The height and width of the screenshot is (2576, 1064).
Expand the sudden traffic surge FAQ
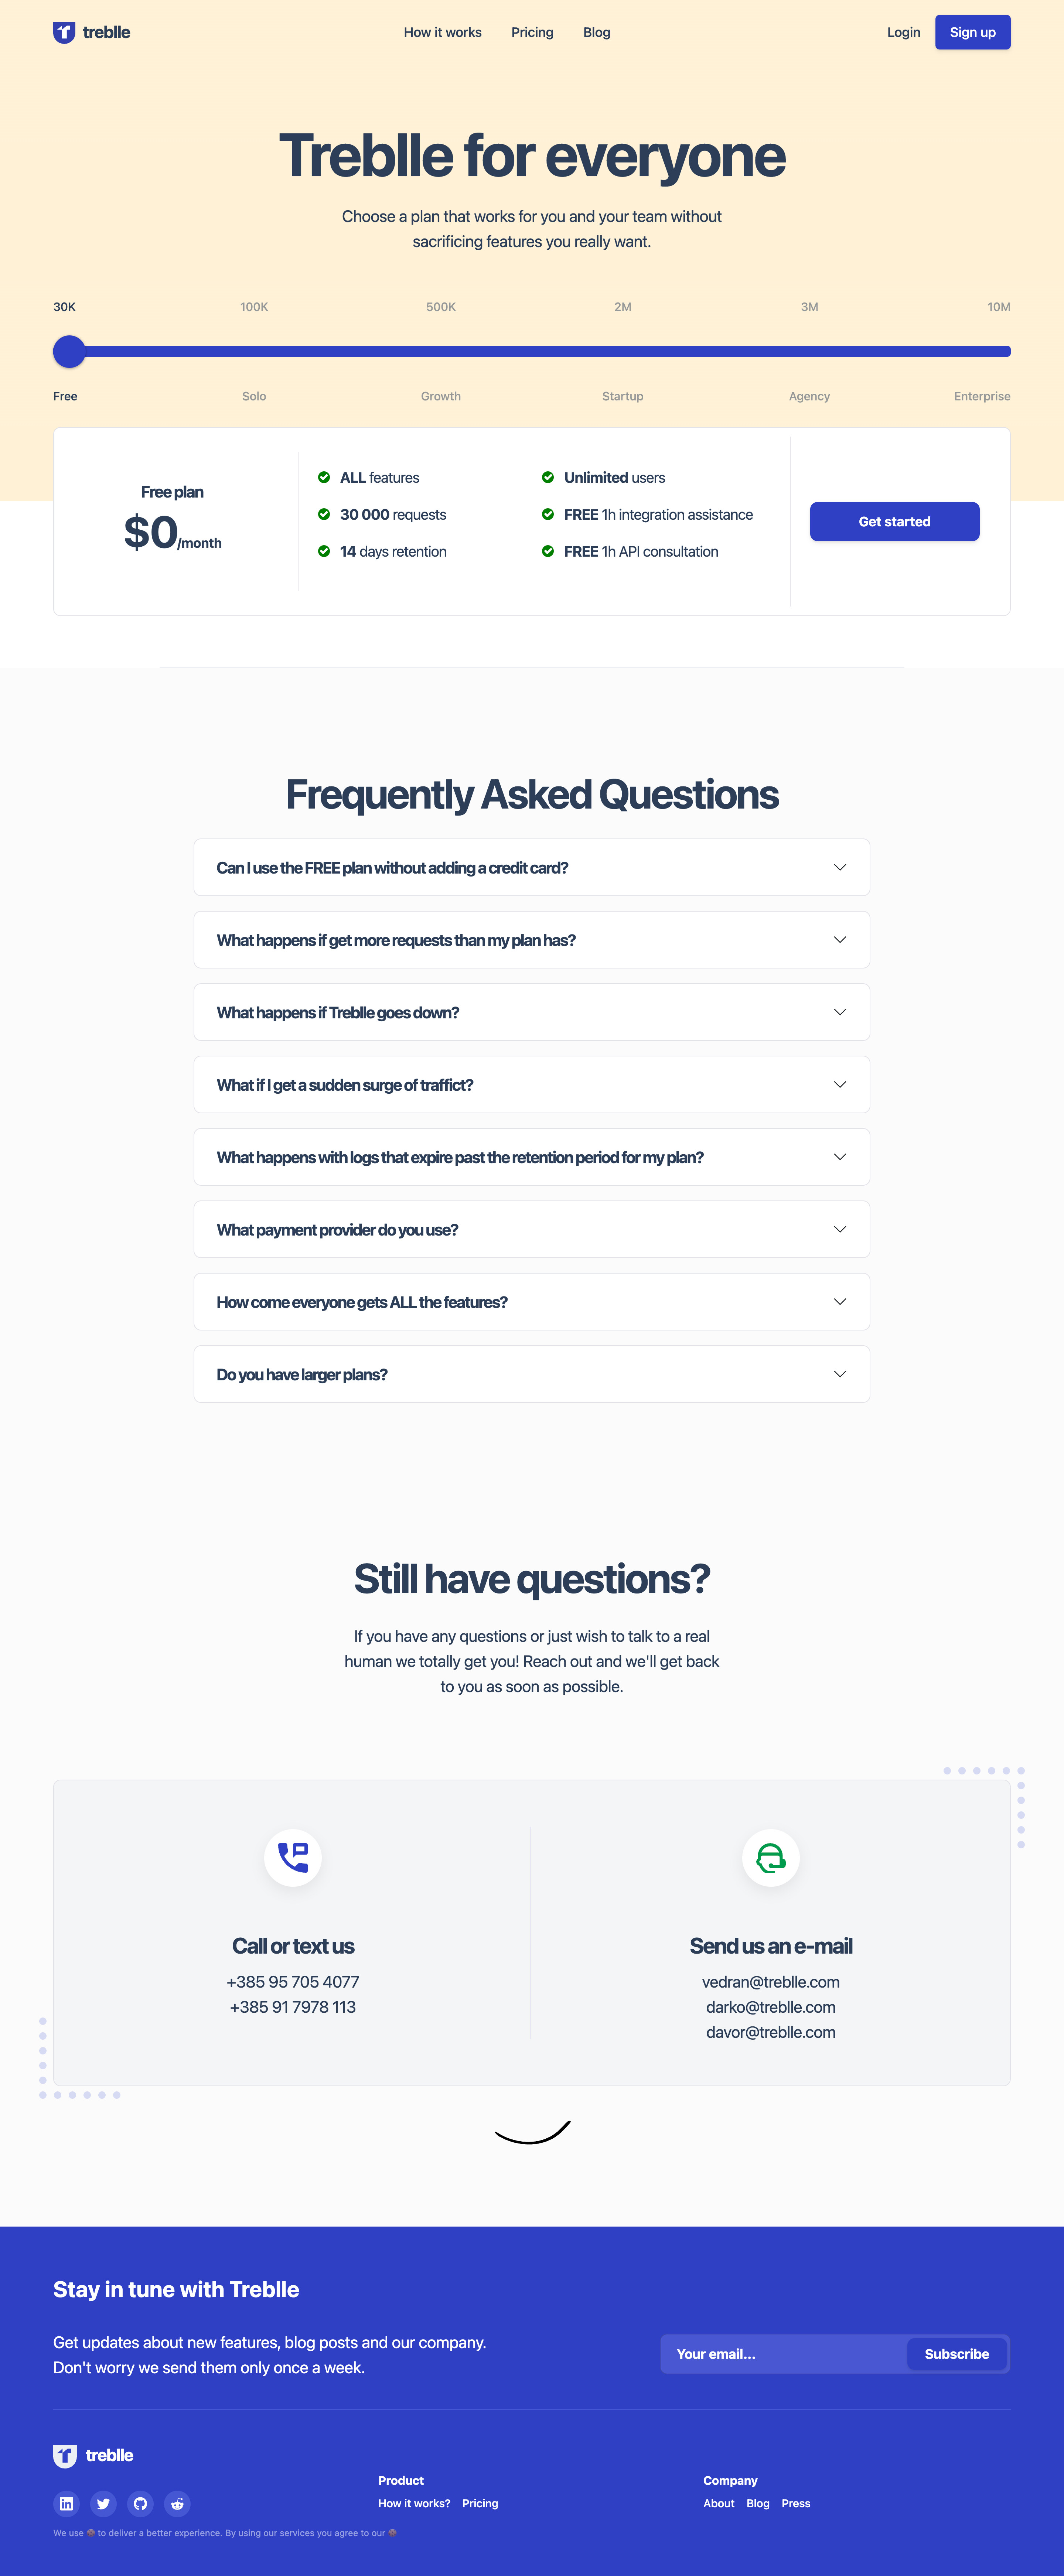pos(532,1084)
